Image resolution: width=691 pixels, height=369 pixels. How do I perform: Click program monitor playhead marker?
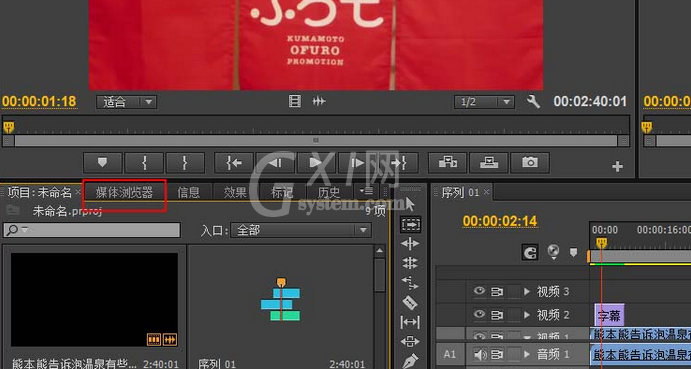click(x=8, y=127)
